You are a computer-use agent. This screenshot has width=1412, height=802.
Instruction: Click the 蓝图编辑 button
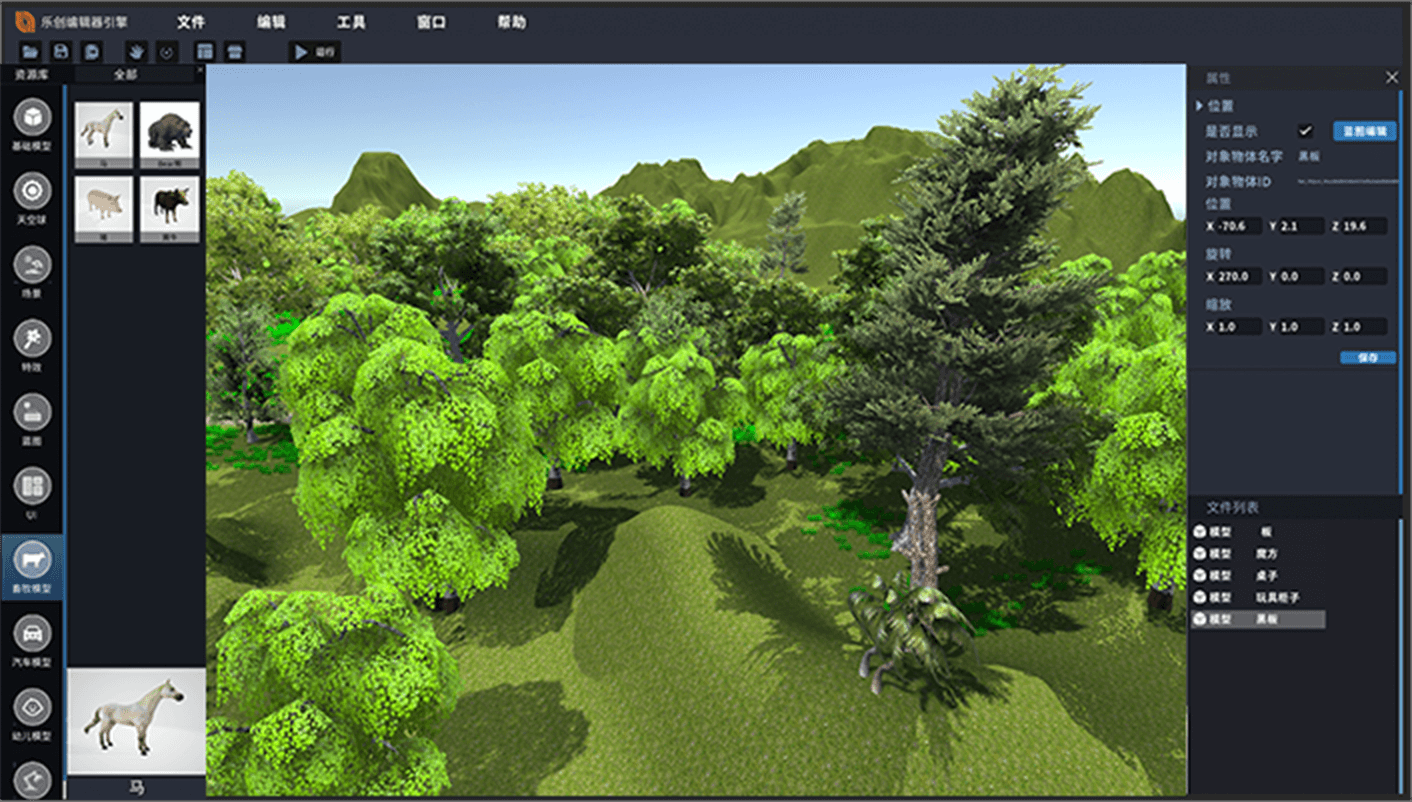pos(1364,131)
